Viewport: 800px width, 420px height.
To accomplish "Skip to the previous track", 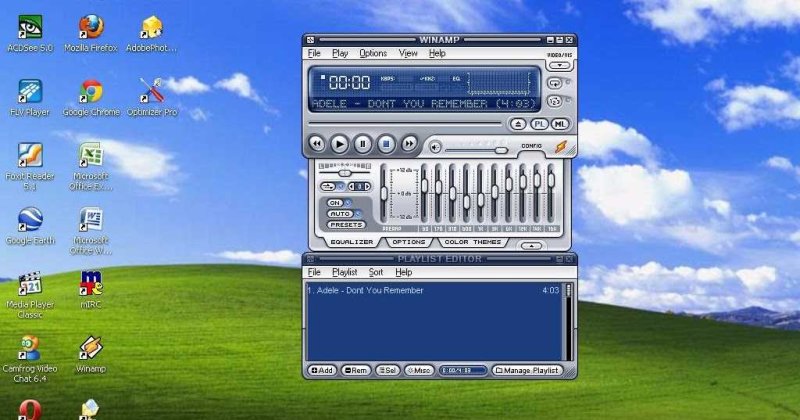I will [x=317, y=145].
